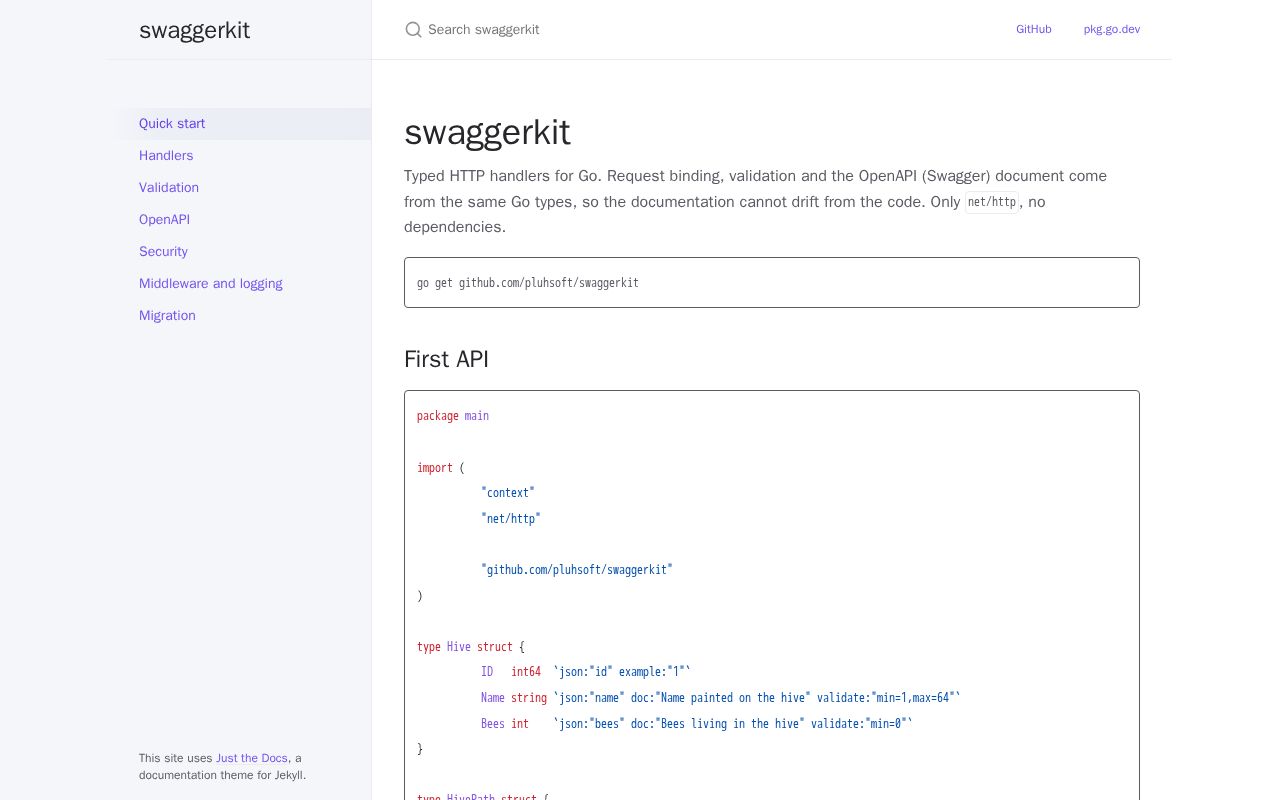Click the type Hive struct line
The image size is (1280, 800).
471,647
